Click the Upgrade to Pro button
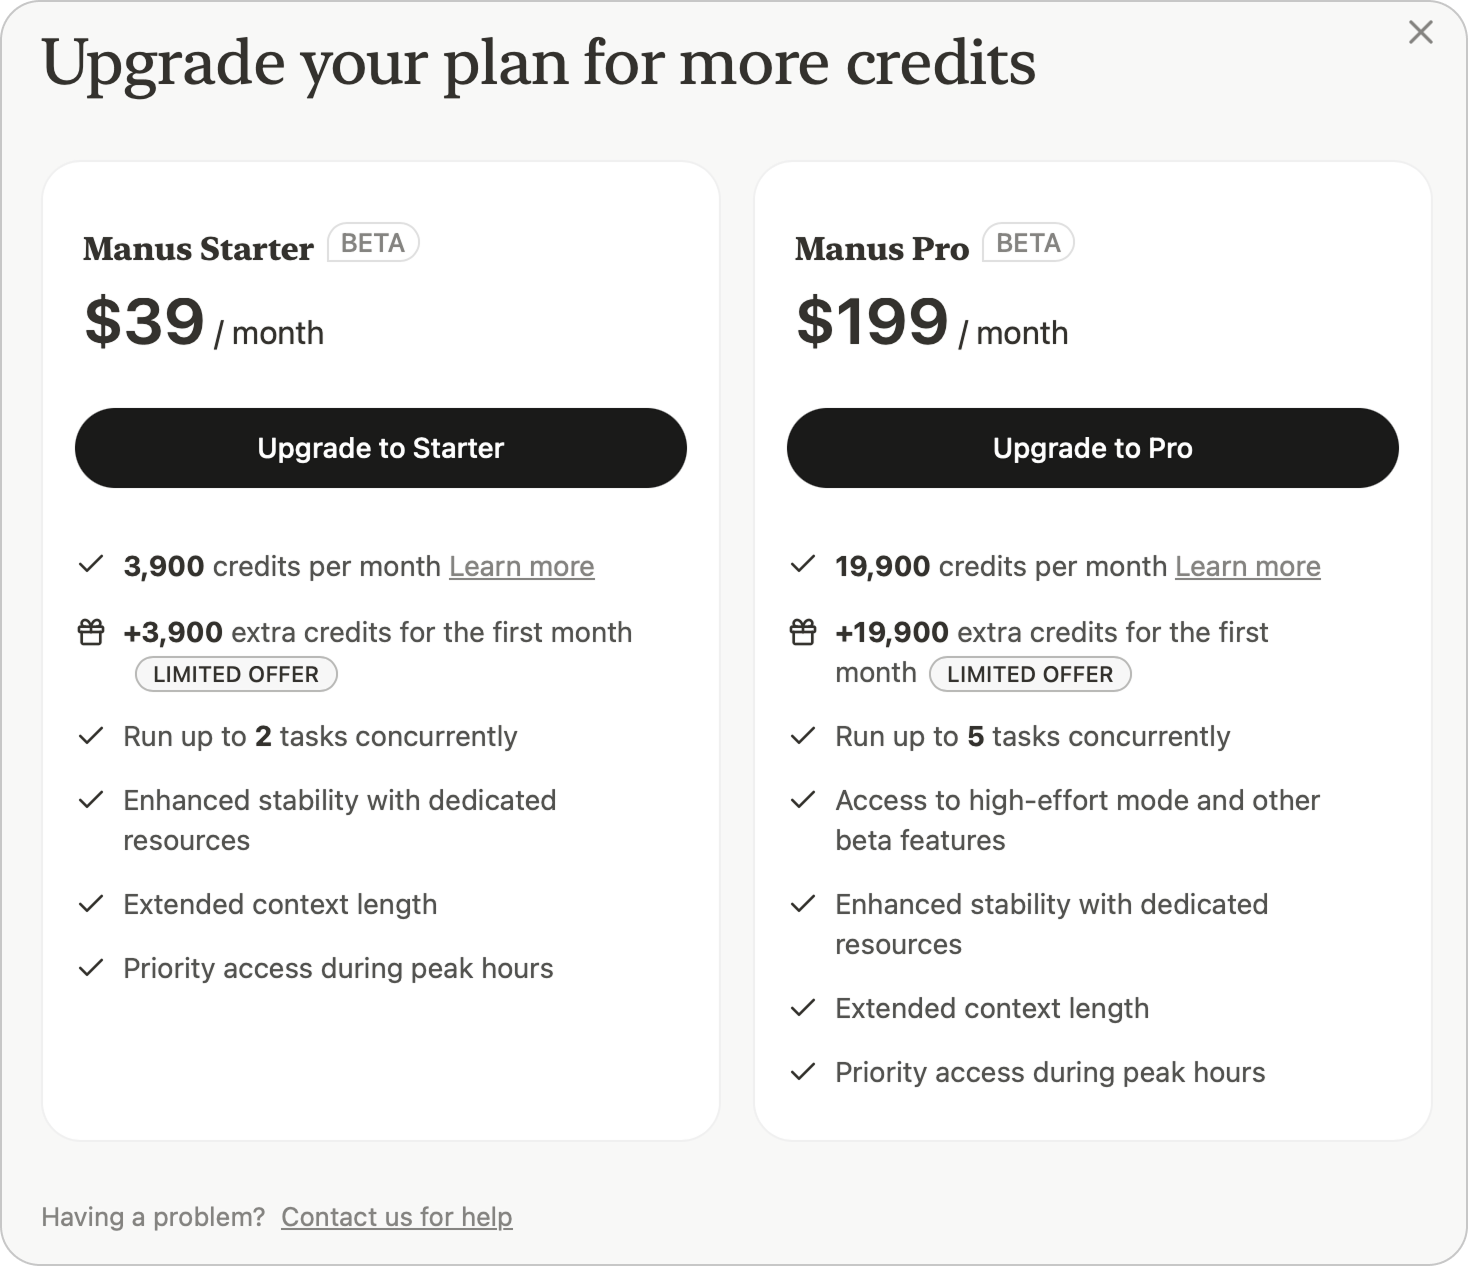This screenshot has width=1468, height=1266. 1093,448
